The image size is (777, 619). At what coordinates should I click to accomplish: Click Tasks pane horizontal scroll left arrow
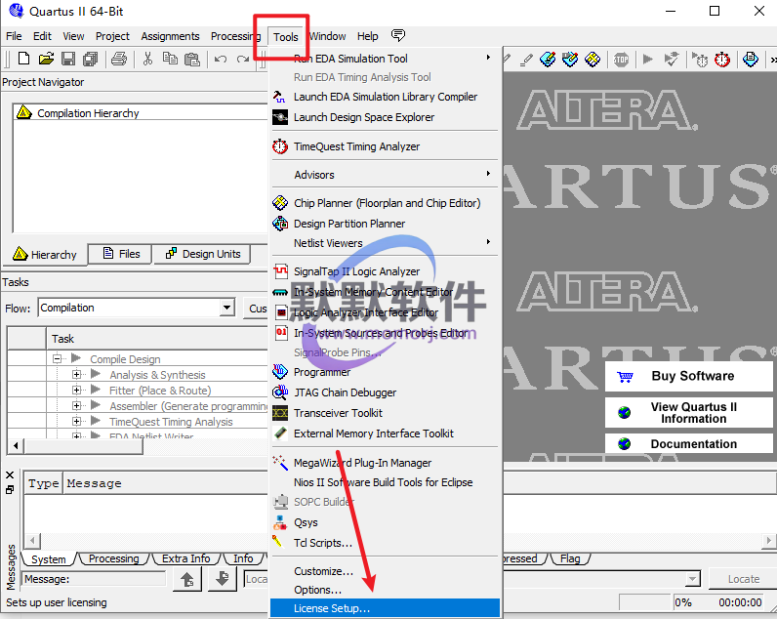point(16,446)
